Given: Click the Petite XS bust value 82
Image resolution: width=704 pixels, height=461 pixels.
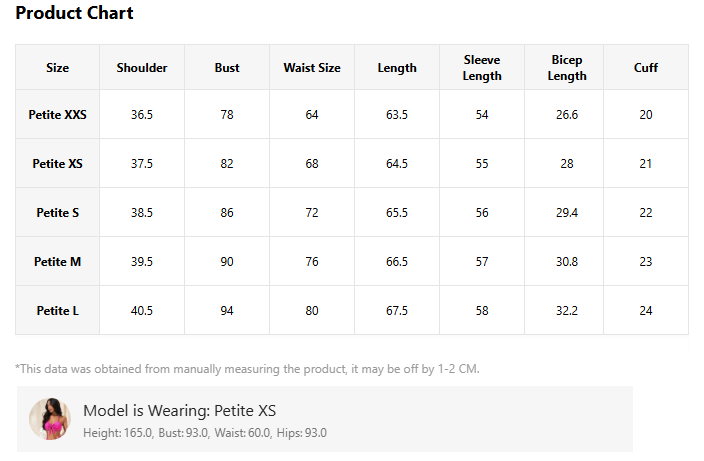Looking at the screenshot, I should click(x=227, y=163).
